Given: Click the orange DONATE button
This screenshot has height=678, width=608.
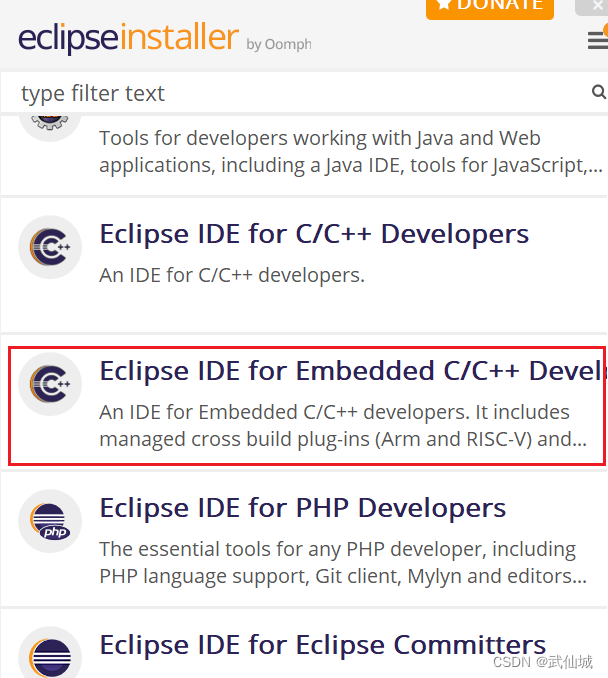Looking at the screenshot, I should pyautogui.click(x=490, y=8).
